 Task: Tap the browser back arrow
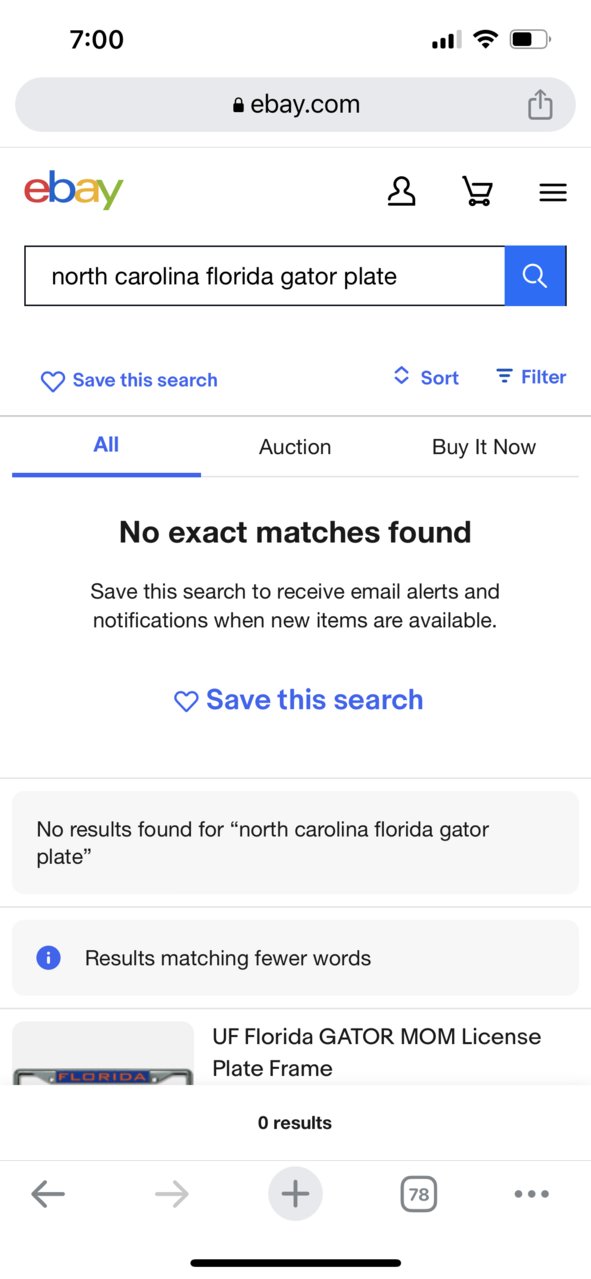(x=47, y=1194)
